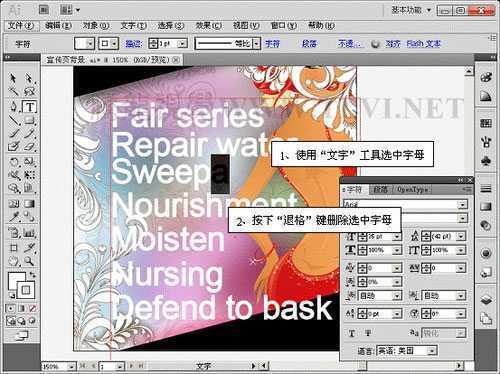Select the Artboard tool
Image resolution: width=500 pixels, height=374 pixels.
(x=13, y=248)
